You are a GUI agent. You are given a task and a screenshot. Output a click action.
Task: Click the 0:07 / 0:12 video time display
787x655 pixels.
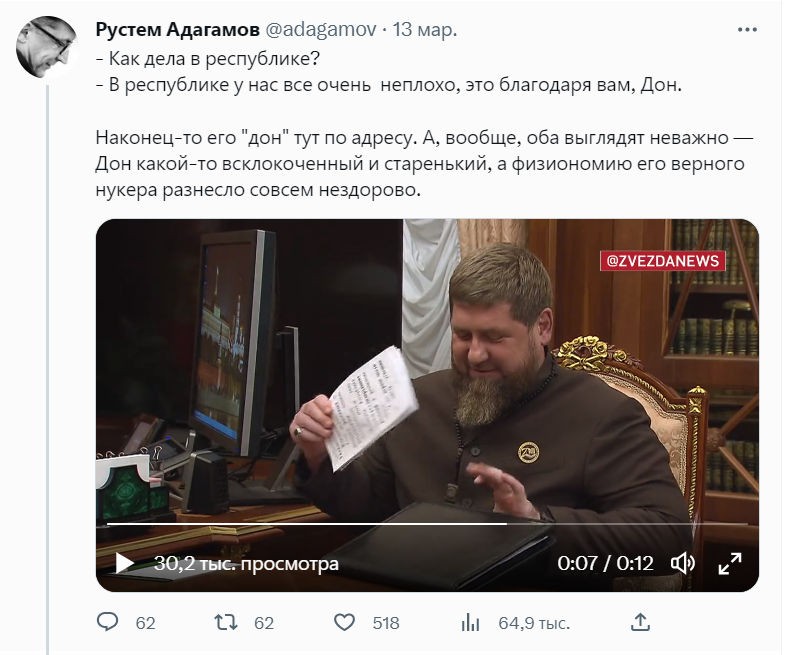[x=605, y=563]
